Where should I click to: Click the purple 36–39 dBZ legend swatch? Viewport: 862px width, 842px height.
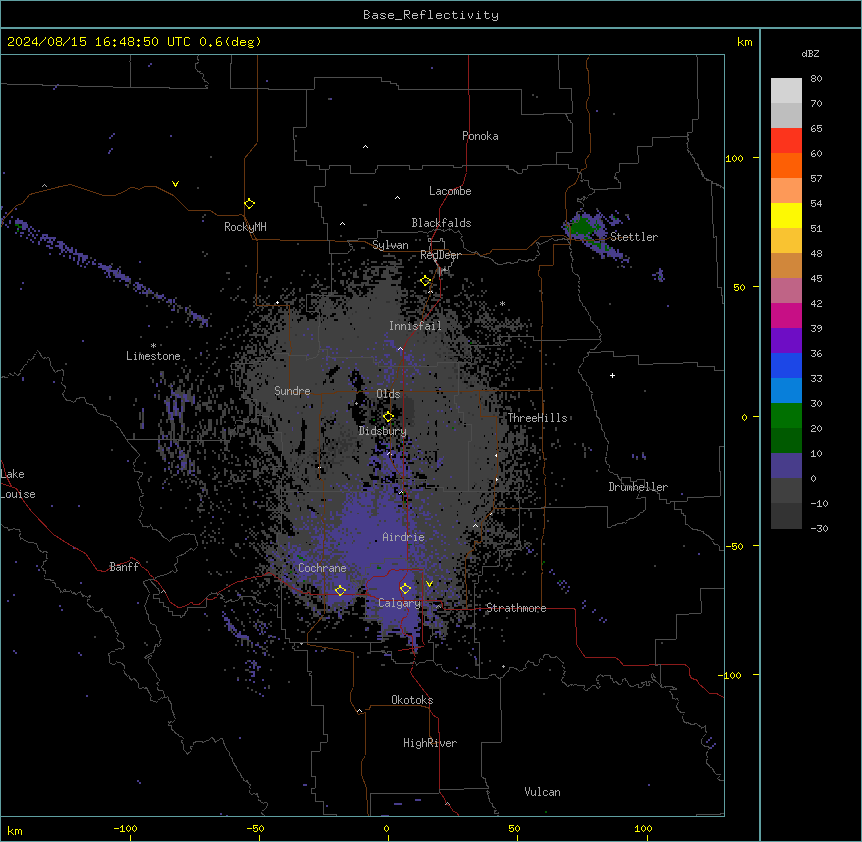coord(786,340)
